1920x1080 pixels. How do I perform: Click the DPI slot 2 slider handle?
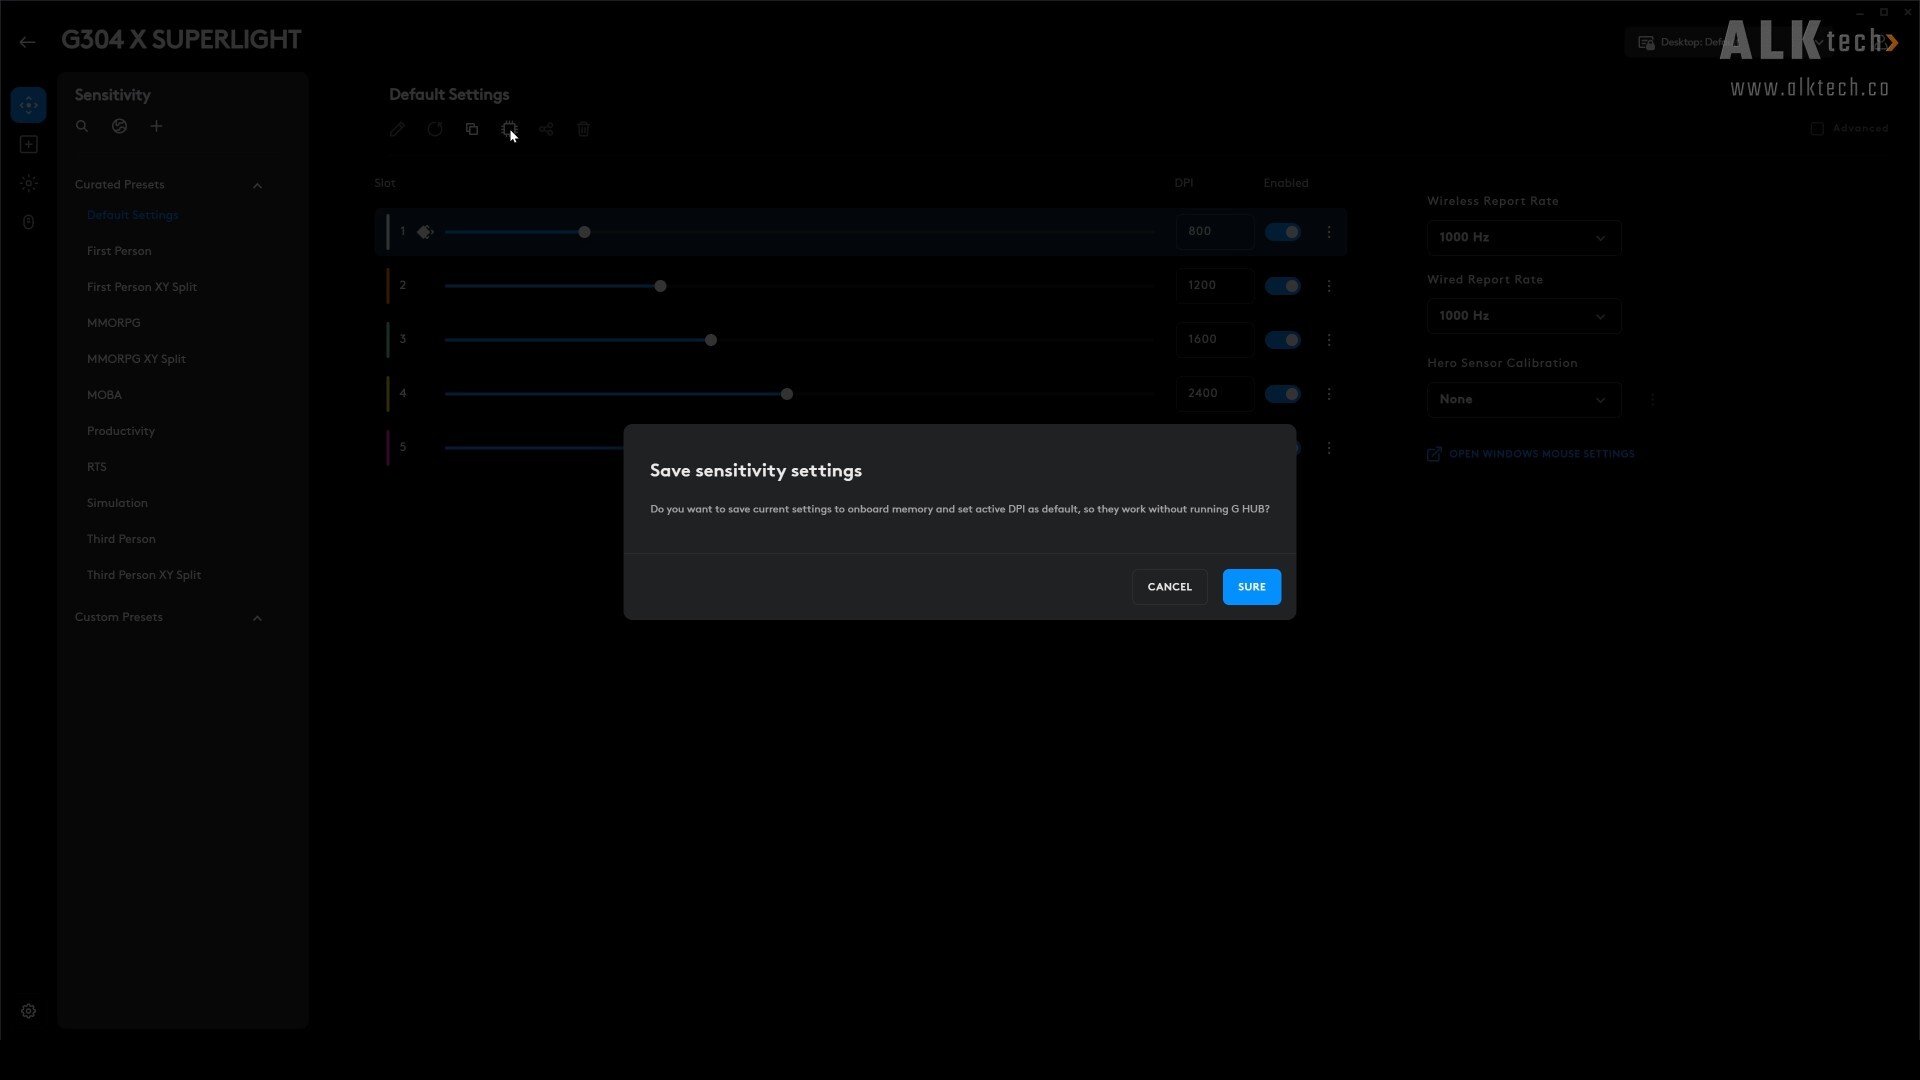point(660,286)
